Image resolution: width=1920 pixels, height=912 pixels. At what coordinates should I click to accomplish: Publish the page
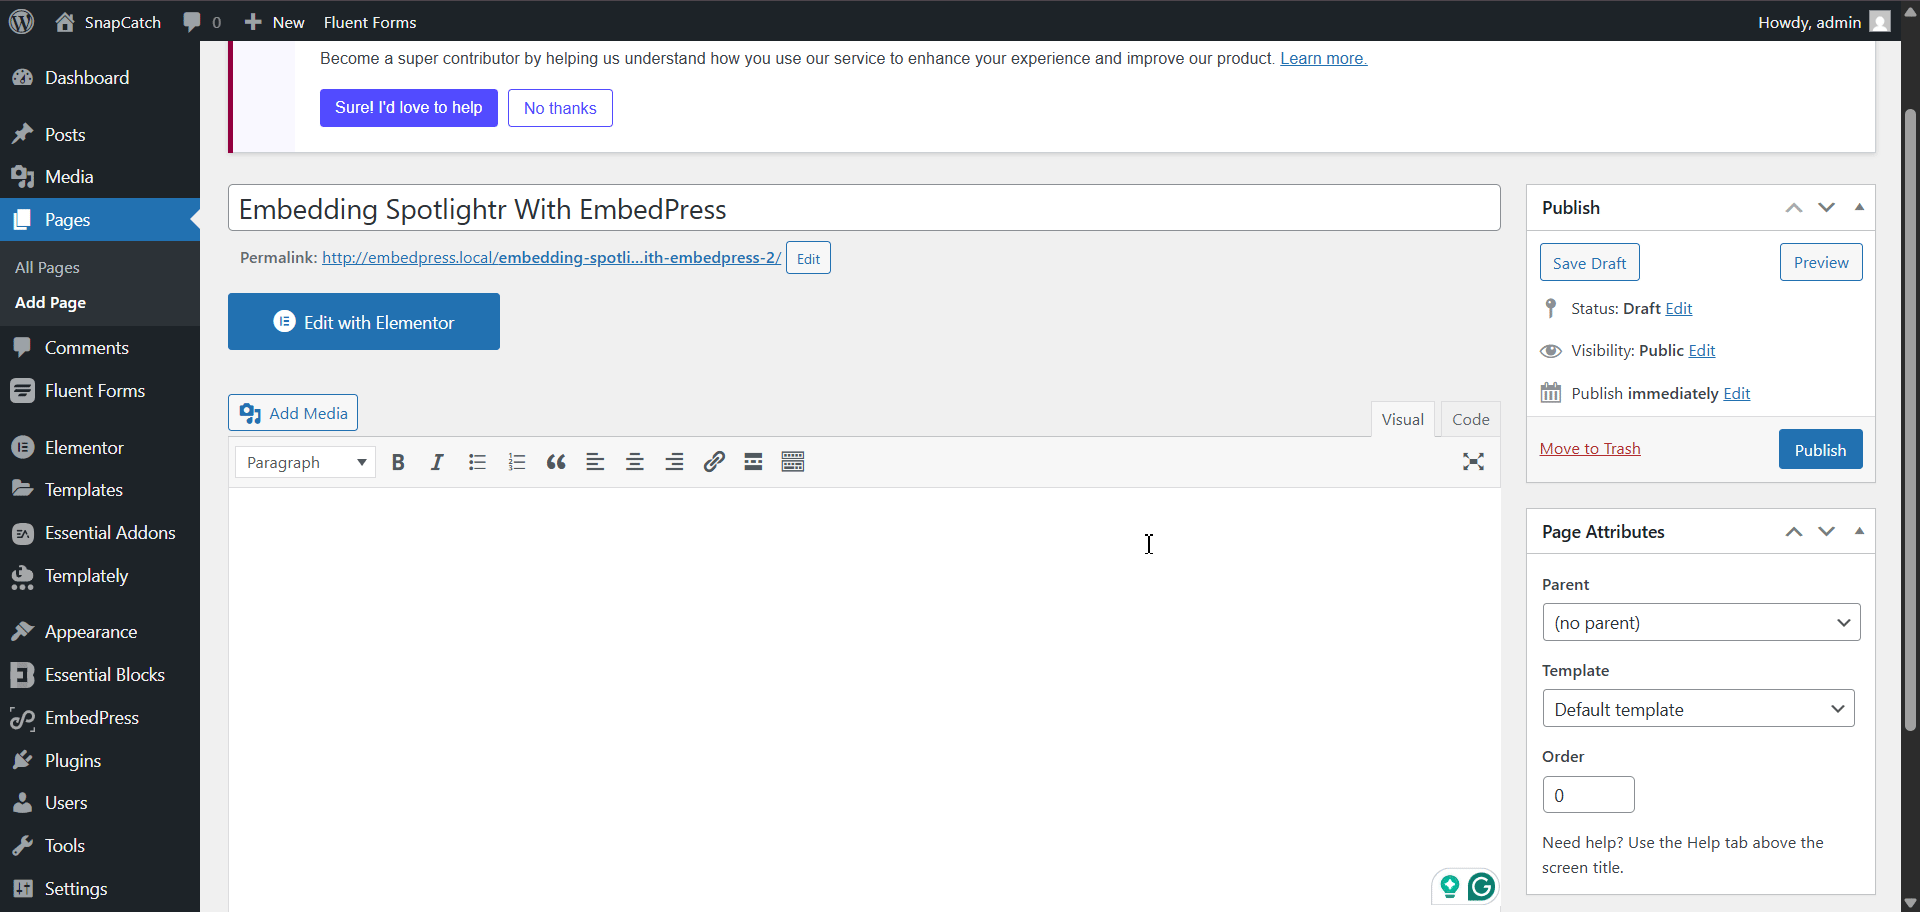[x=1820, y=449]
